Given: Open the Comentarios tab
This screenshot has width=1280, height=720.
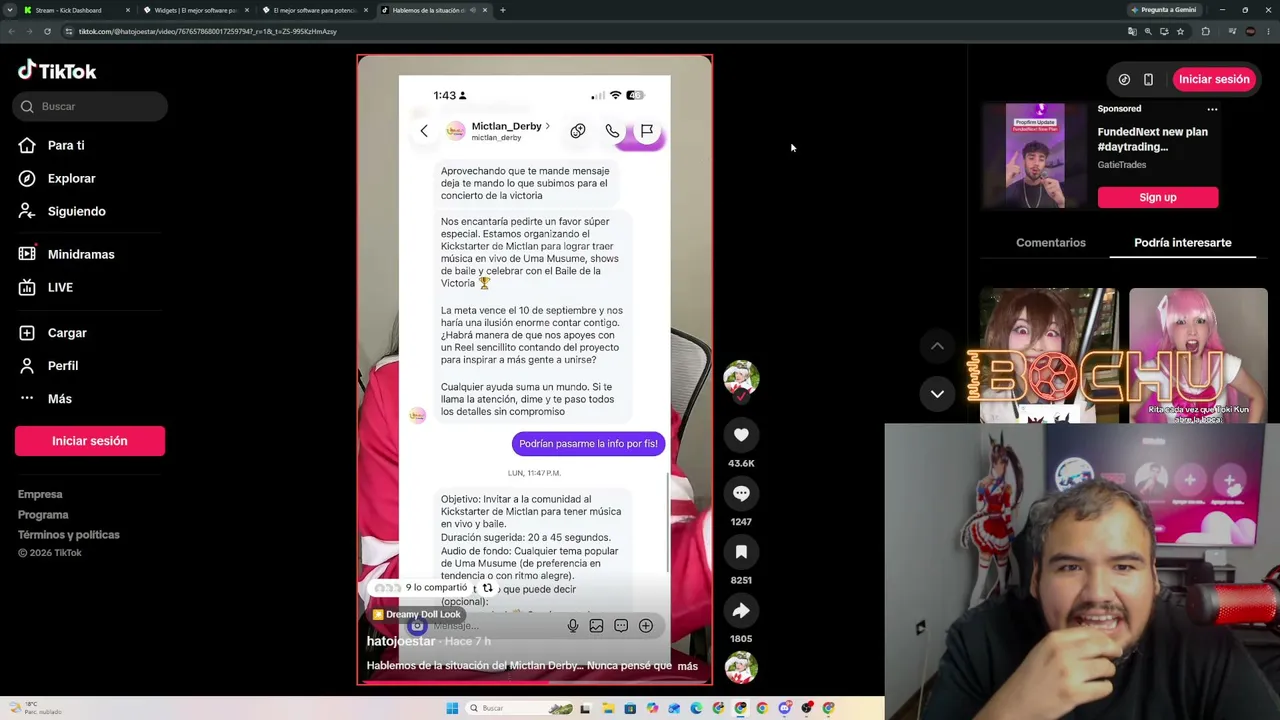Looking at the screenshot, I should pyautogui.click(x=1050, y=243).
